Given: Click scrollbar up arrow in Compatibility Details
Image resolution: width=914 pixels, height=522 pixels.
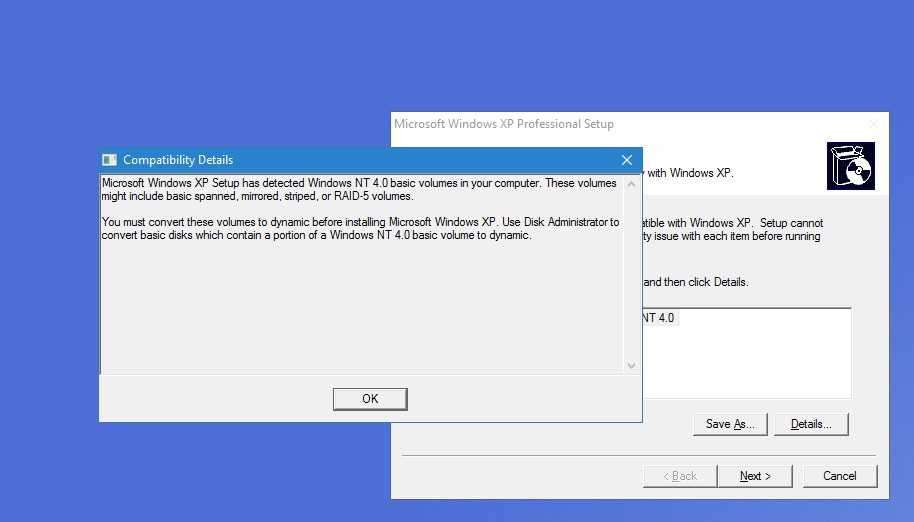Looking at the screenshot, I should click(631, 184).
